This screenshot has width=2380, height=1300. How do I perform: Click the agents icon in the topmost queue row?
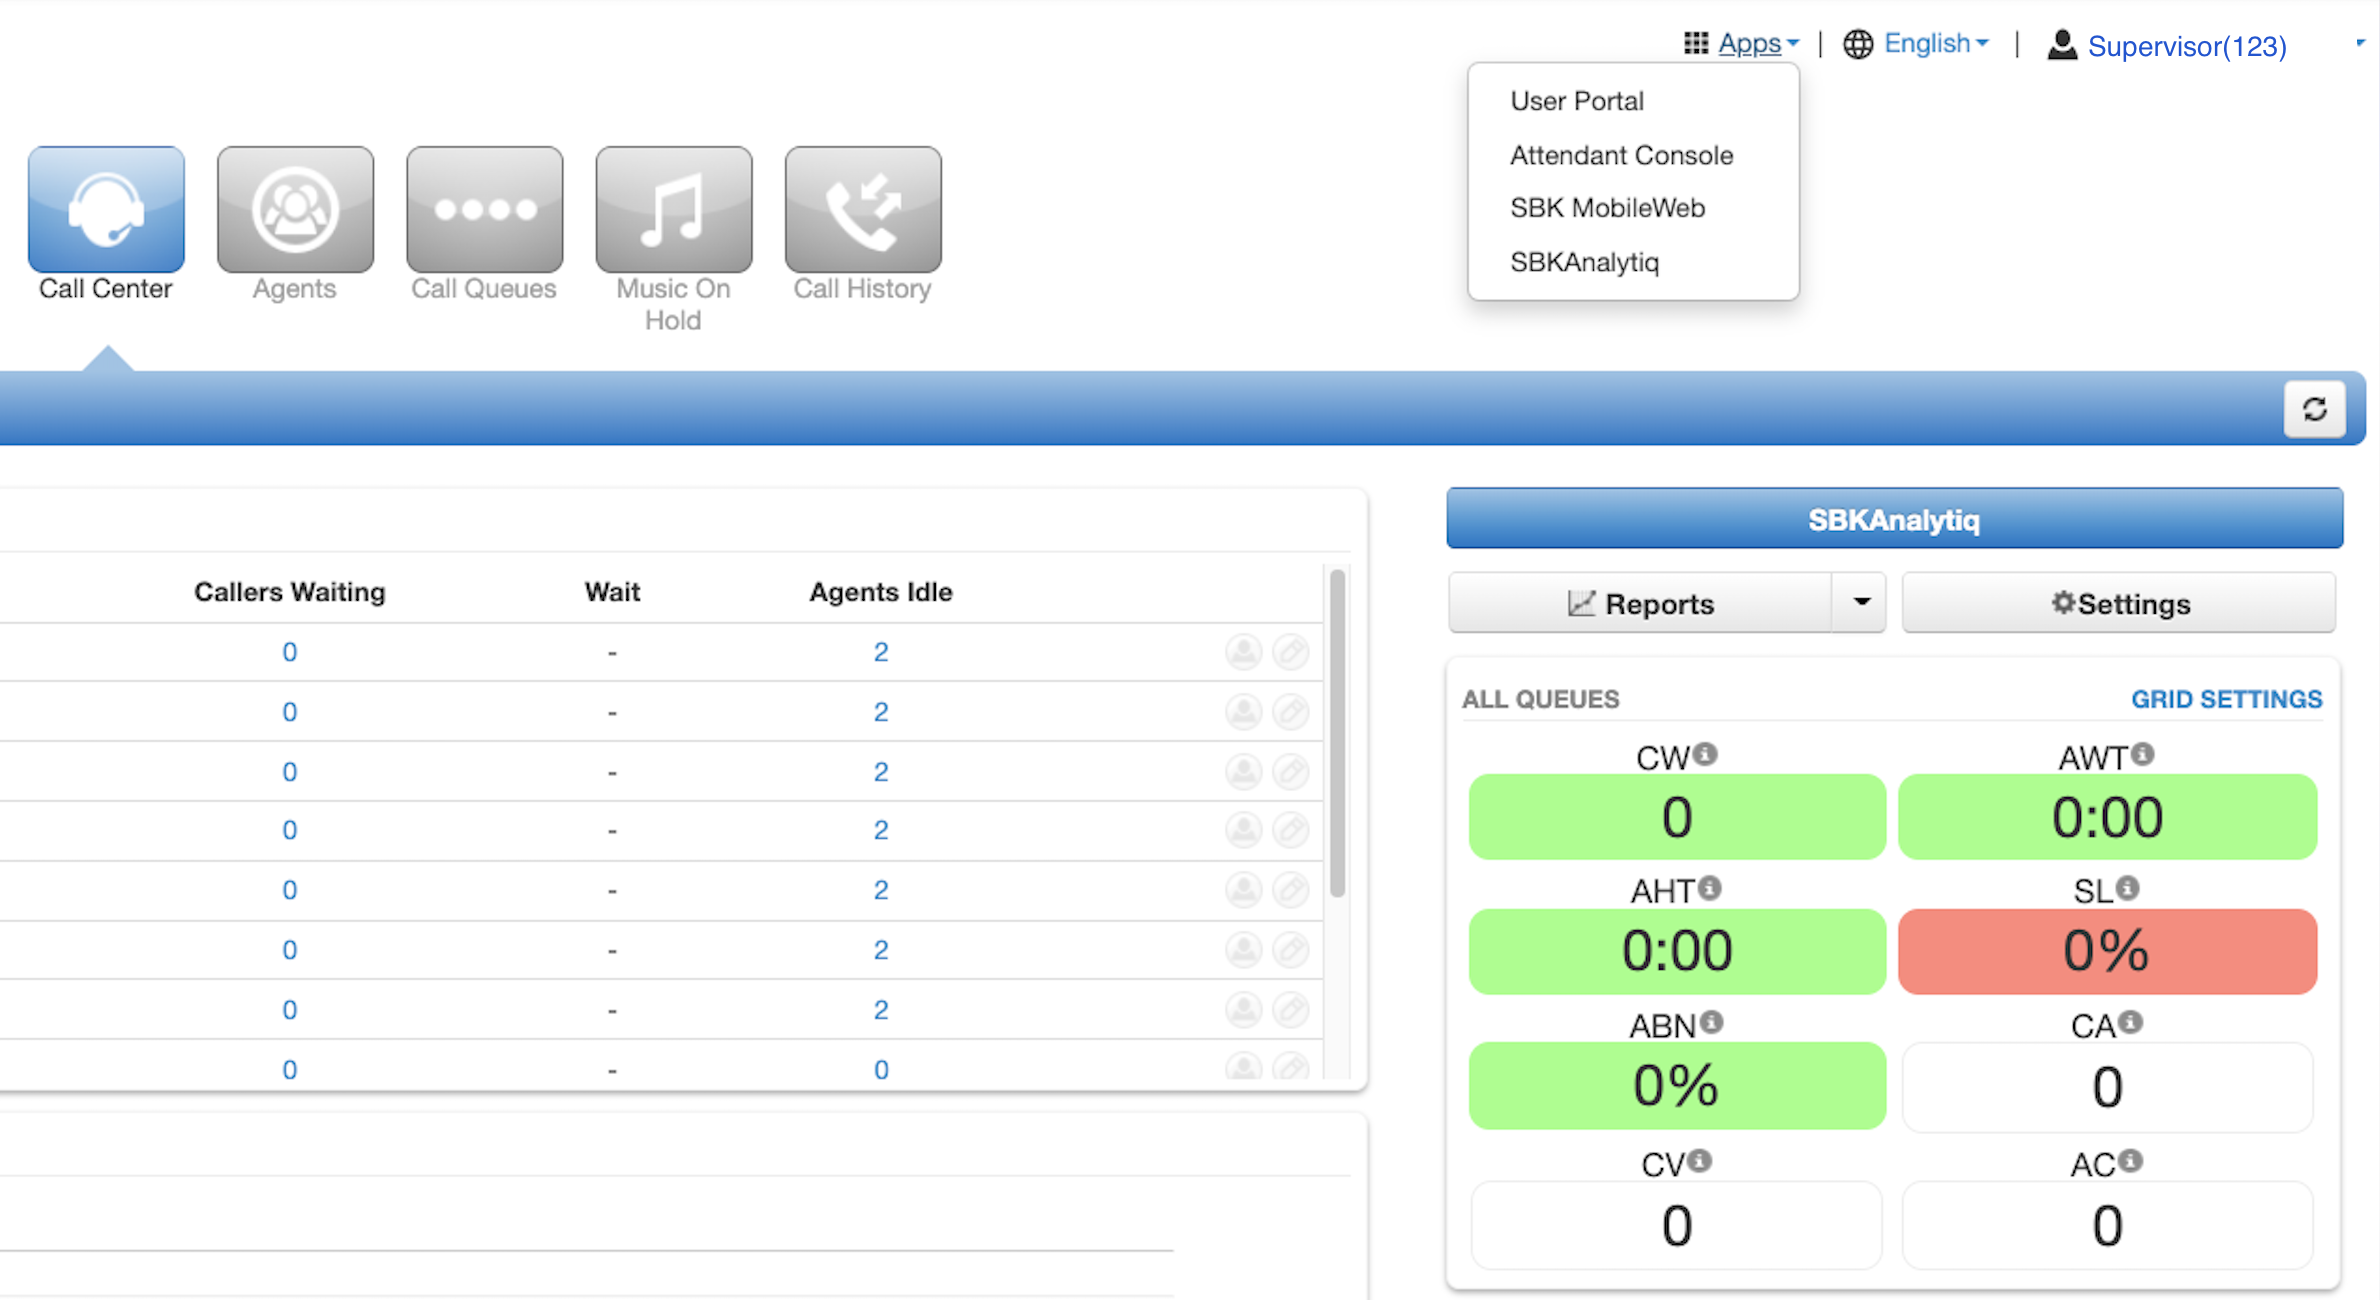[1244, 652]
